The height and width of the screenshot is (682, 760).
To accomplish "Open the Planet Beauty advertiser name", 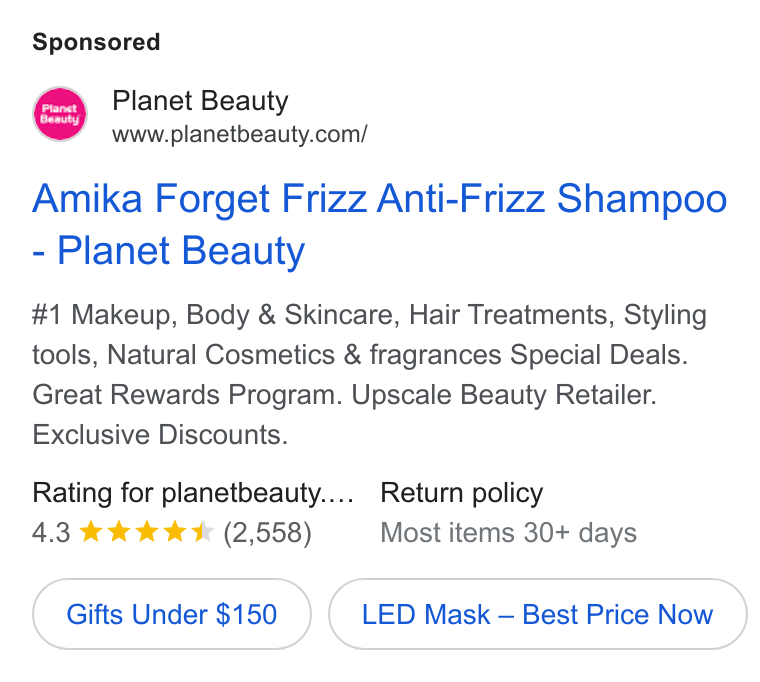I will [x=200, y=101].
